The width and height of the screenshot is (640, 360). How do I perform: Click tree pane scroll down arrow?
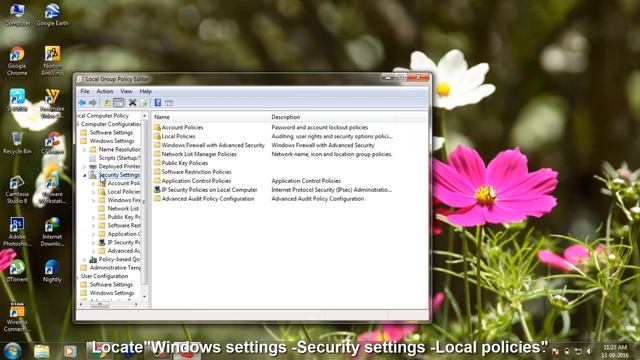tap(144, 297)
